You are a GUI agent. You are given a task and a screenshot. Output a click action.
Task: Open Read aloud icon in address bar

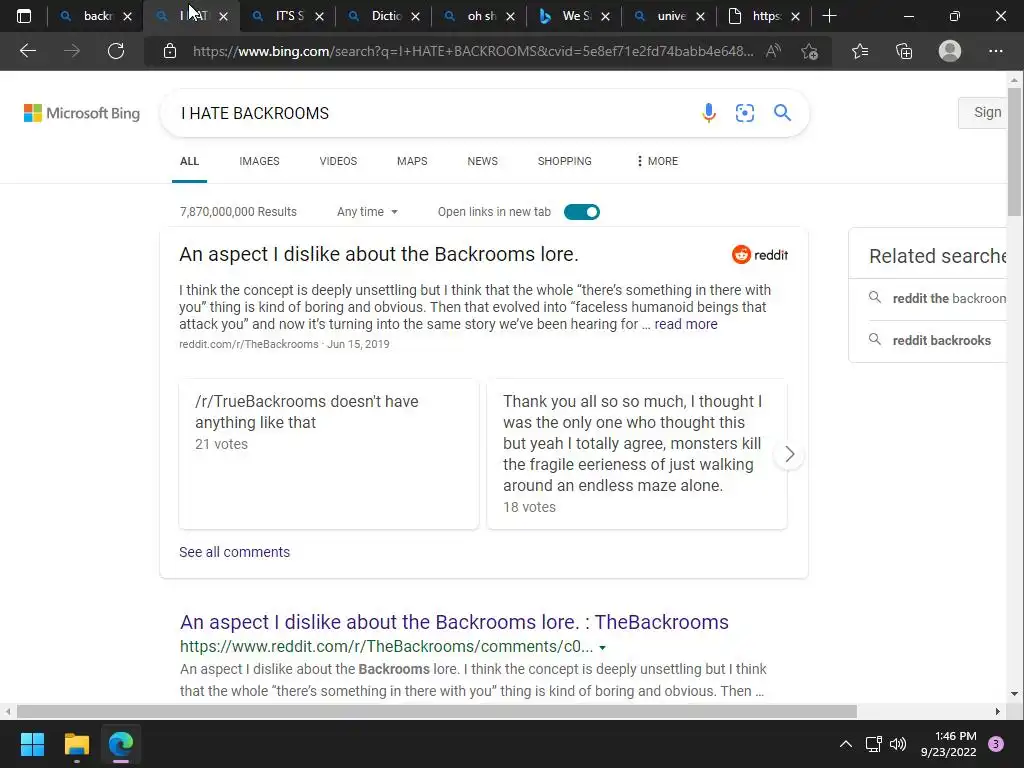pyautogui.click(x=773, y=51)
